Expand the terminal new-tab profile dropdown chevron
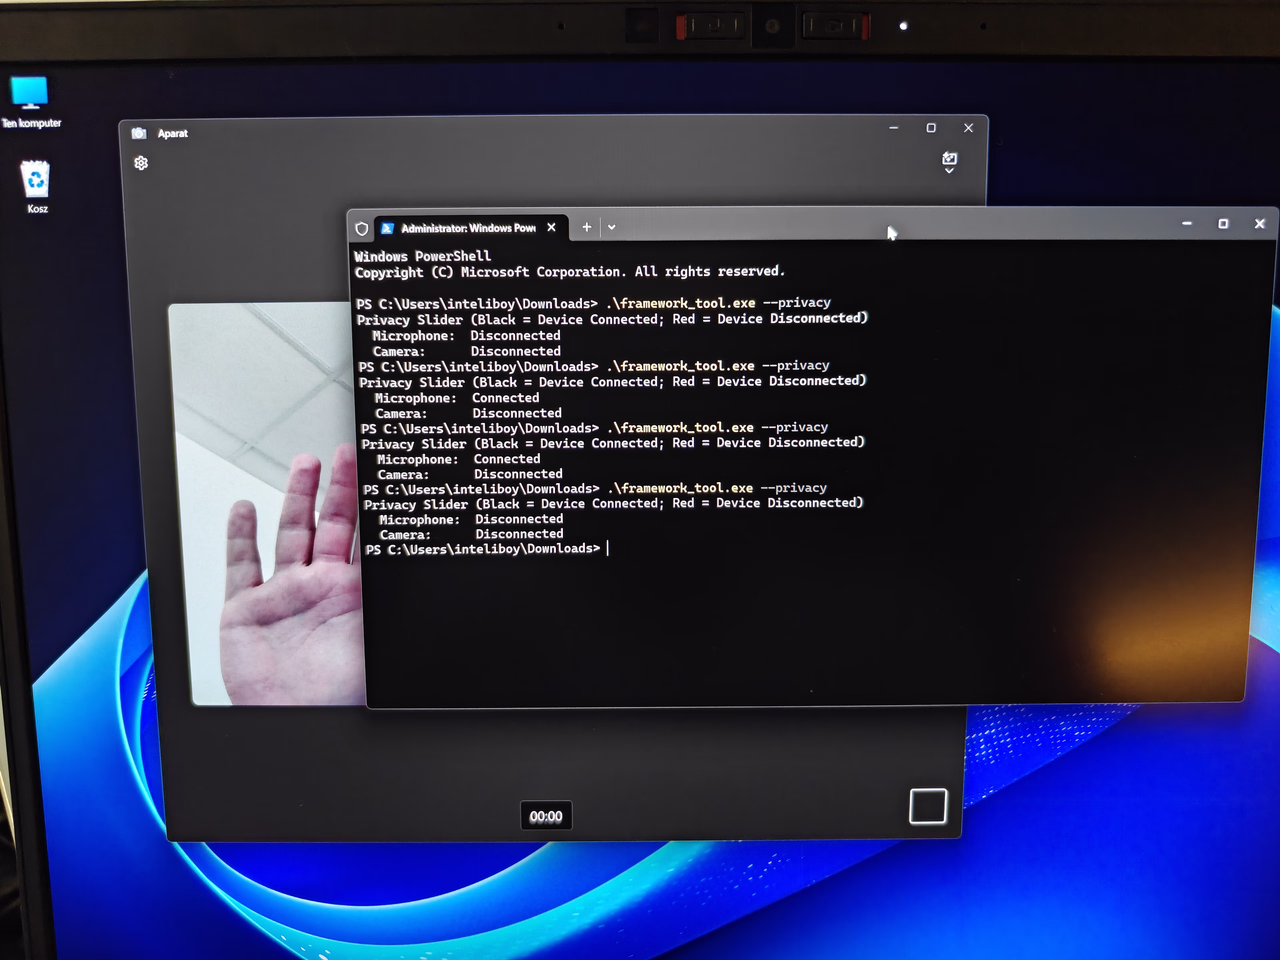The width and height of the screenshot is (1280, 960). [x=611, y=227]
